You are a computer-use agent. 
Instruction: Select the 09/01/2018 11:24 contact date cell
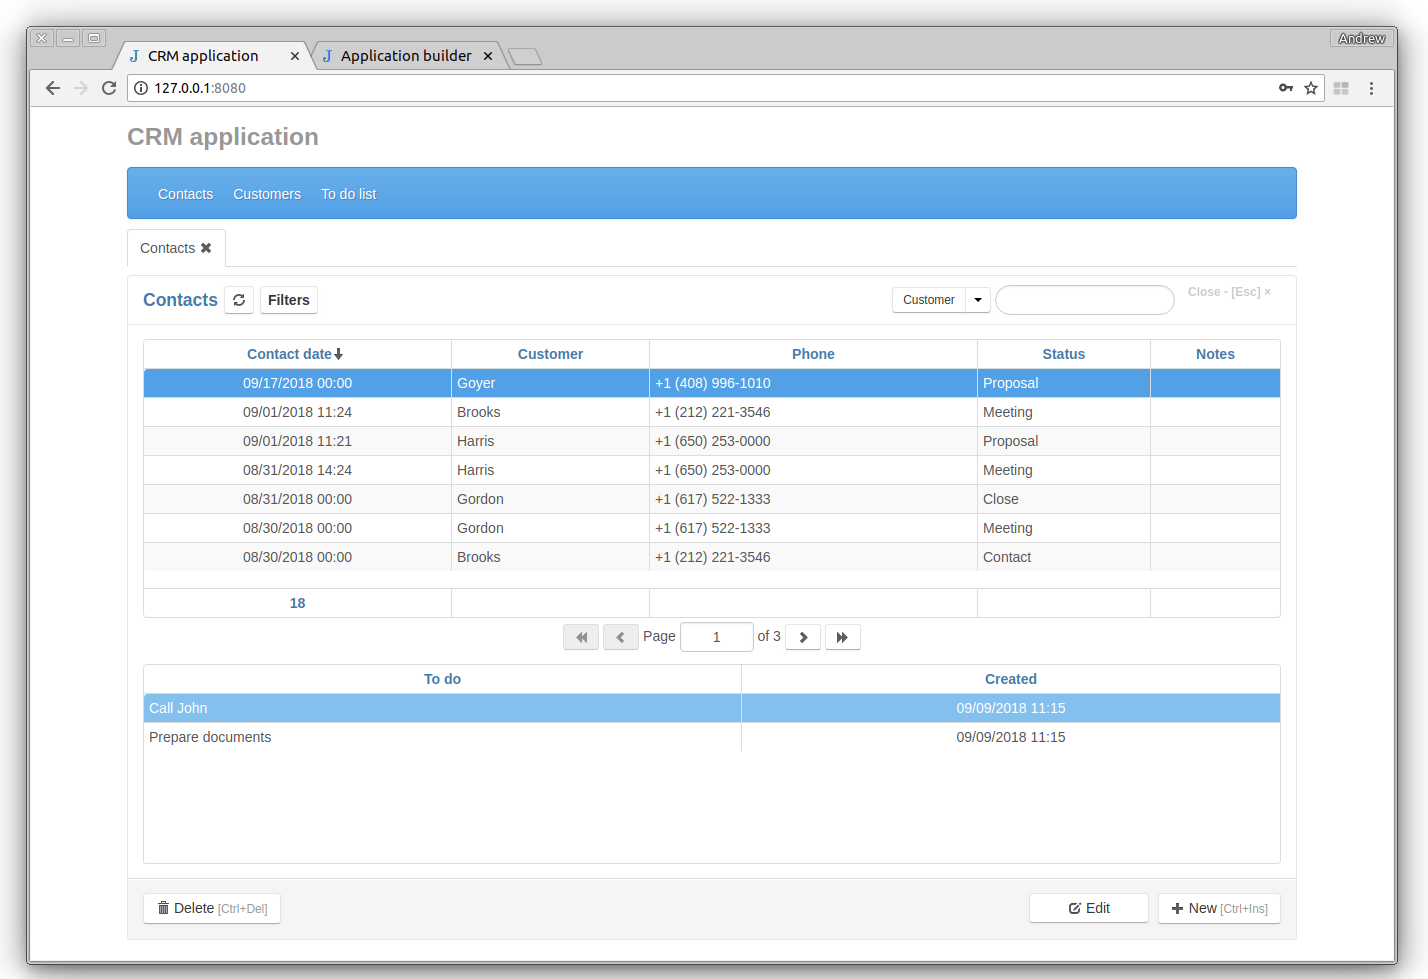click(297, 412)
